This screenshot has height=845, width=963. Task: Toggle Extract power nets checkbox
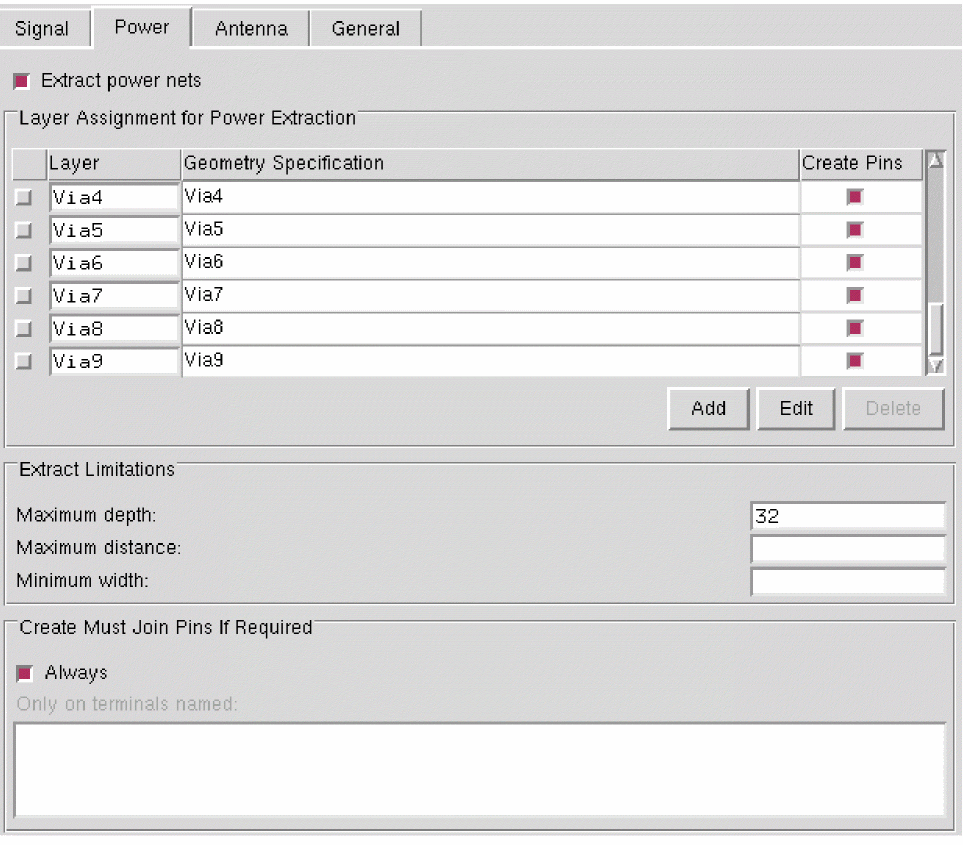pos(22,81)
